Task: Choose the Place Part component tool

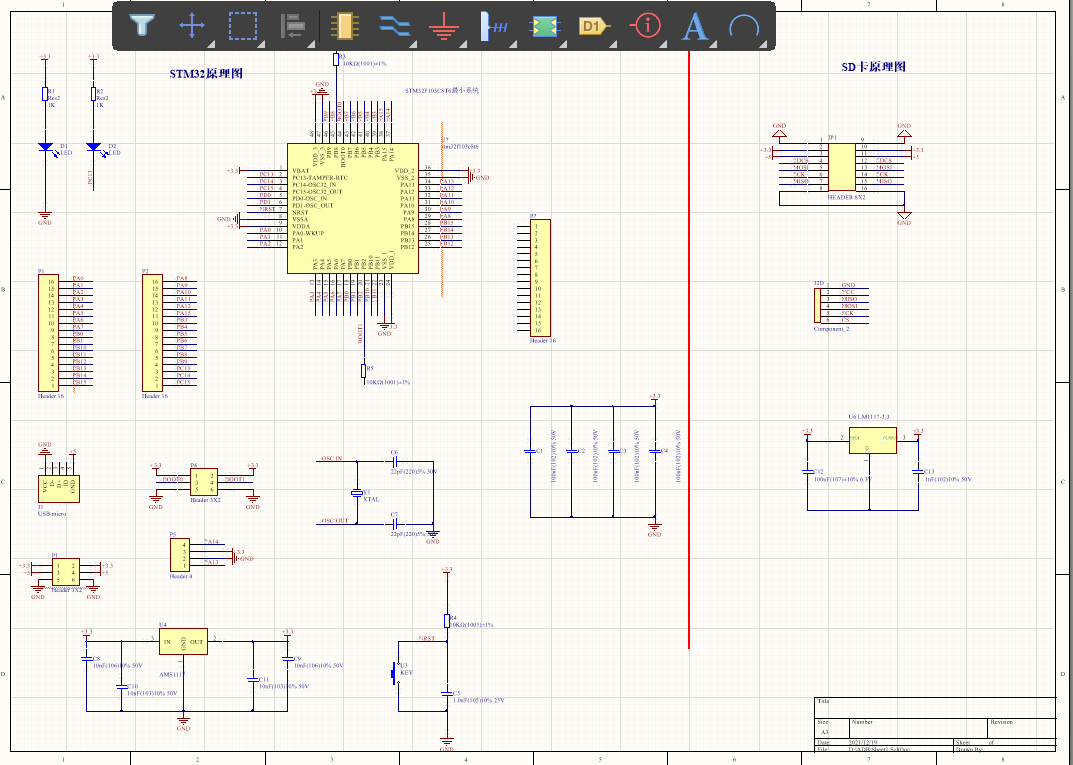Action: coord(344,27)
